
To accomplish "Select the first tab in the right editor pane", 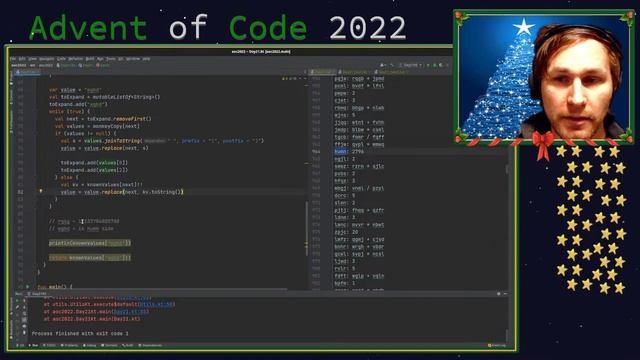I will coord(322,72).
